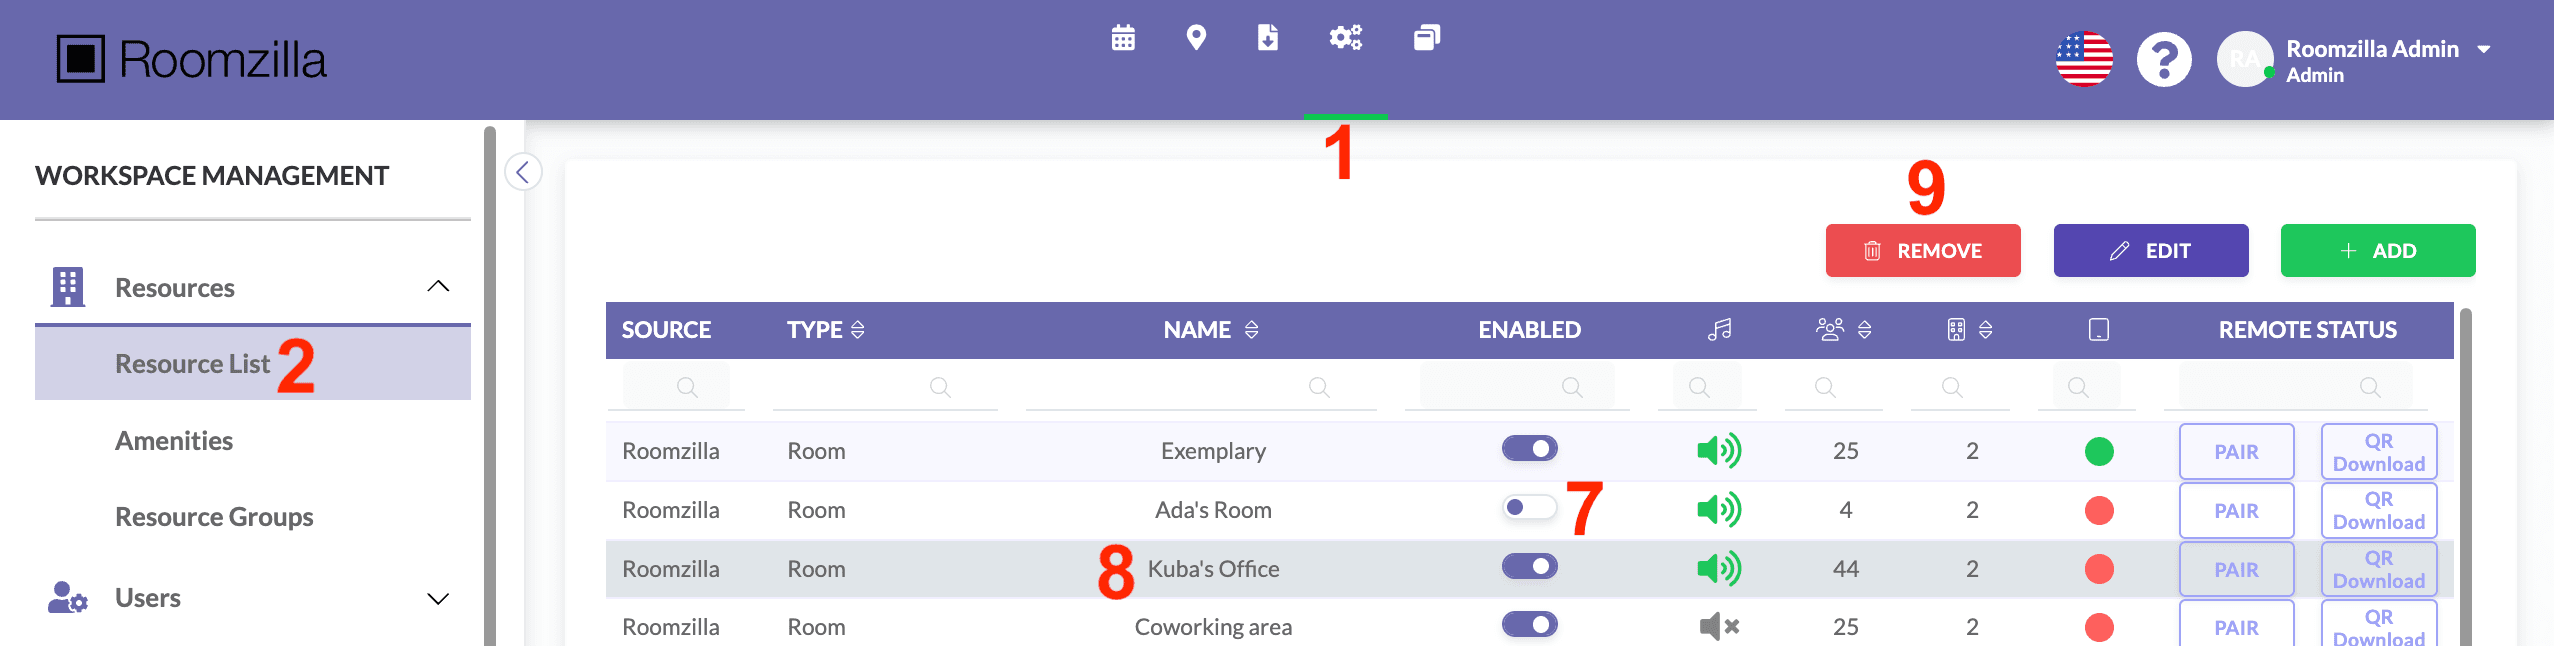Enable the Ada's Room toggle

(x=1529, y=508)
